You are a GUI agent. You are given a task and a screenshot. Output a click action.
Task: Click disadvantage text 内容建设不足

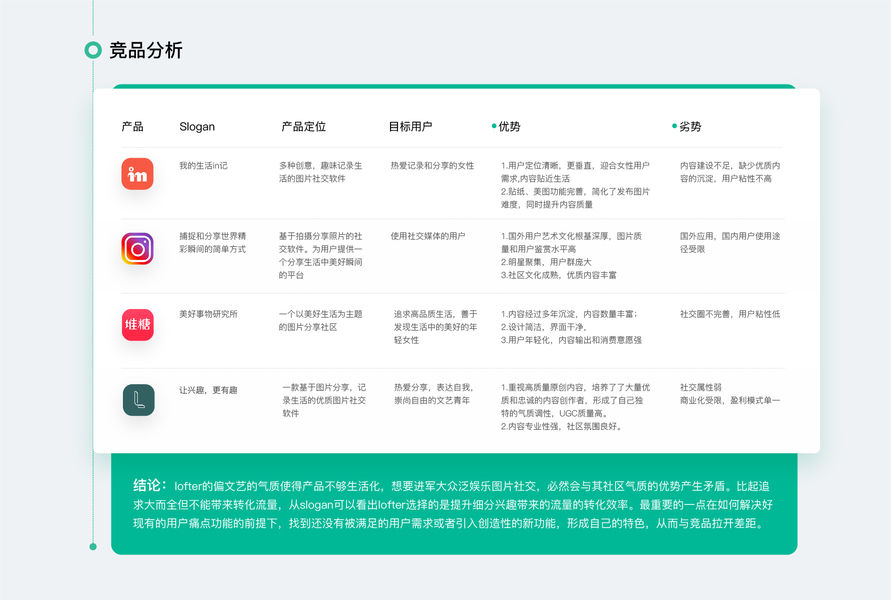(x=705, y=165)
